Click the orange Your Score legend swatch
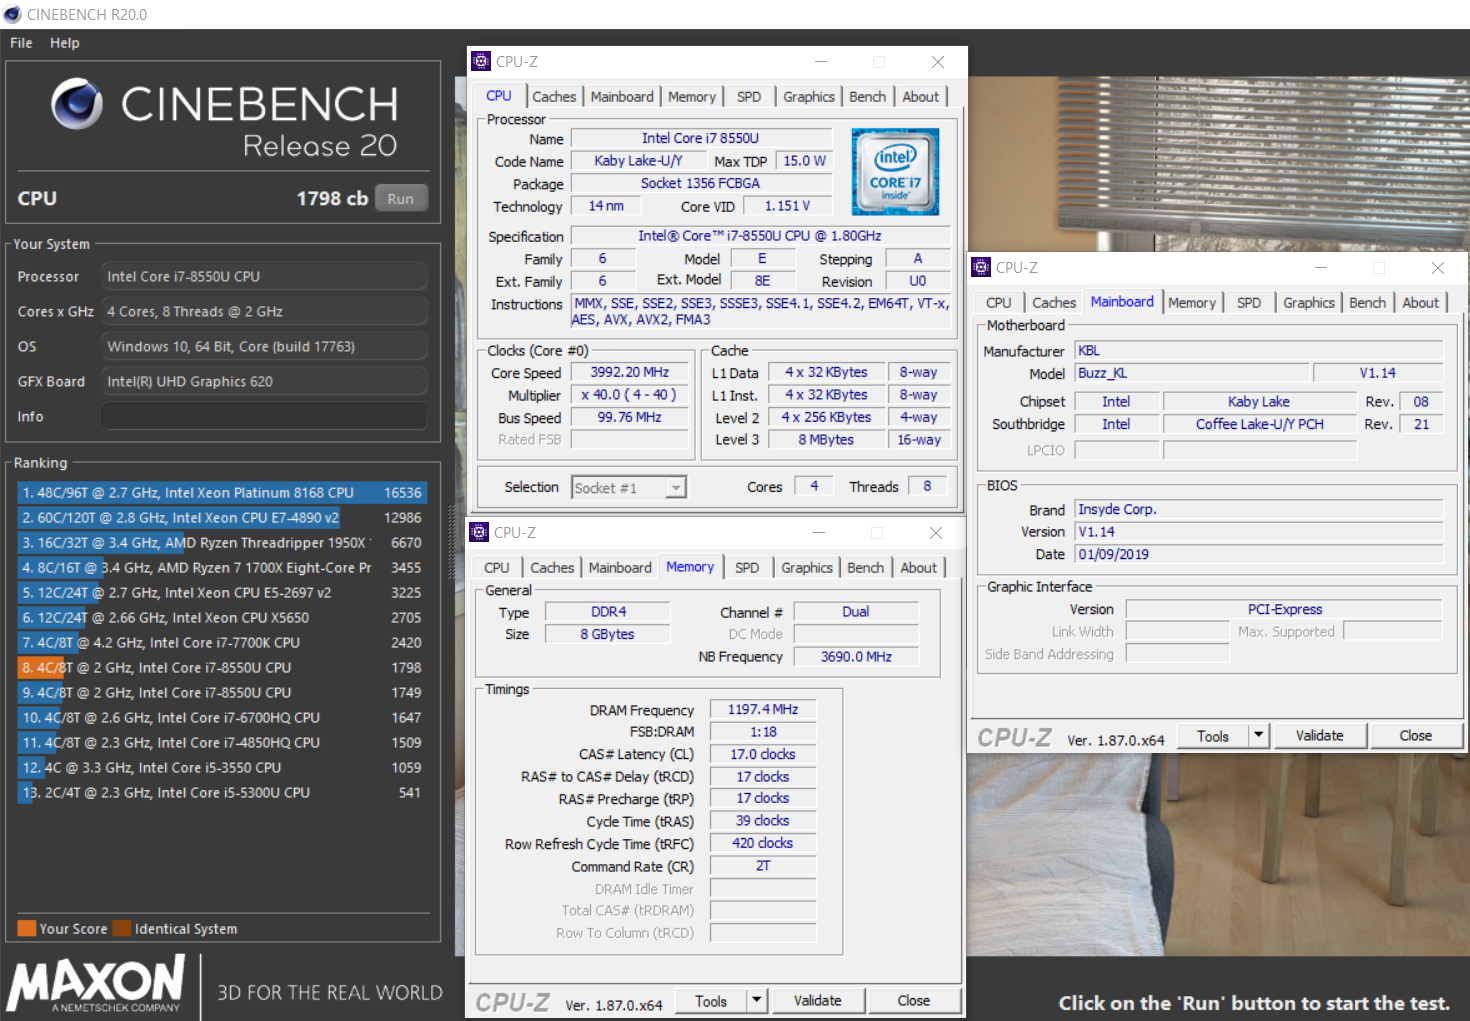 pyautogui.click(x=27, y=928)
